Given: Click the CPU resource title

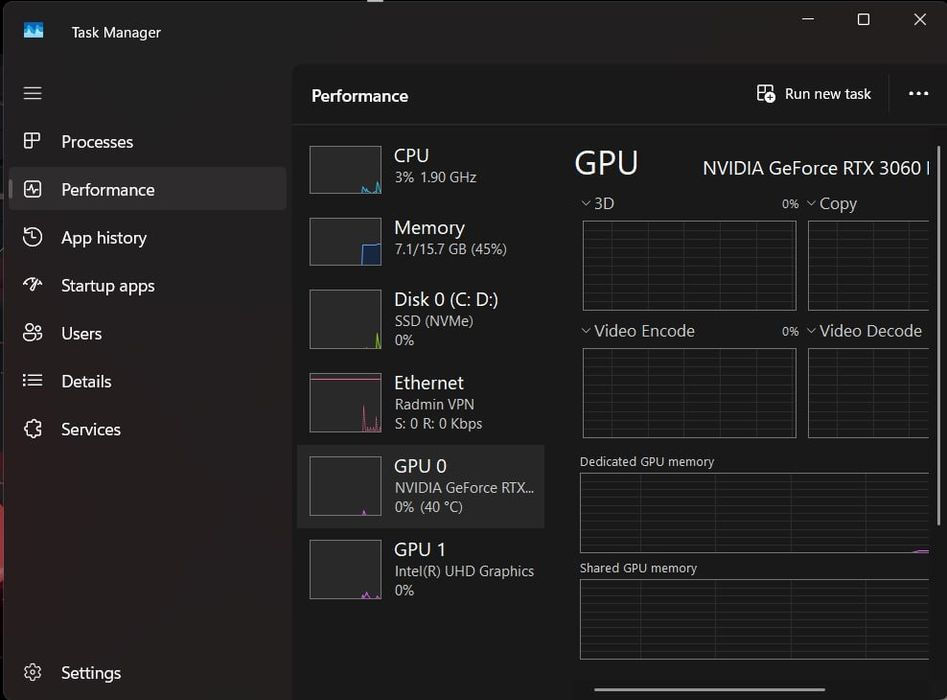Looking at the screenshot, I should click(411, 155).
